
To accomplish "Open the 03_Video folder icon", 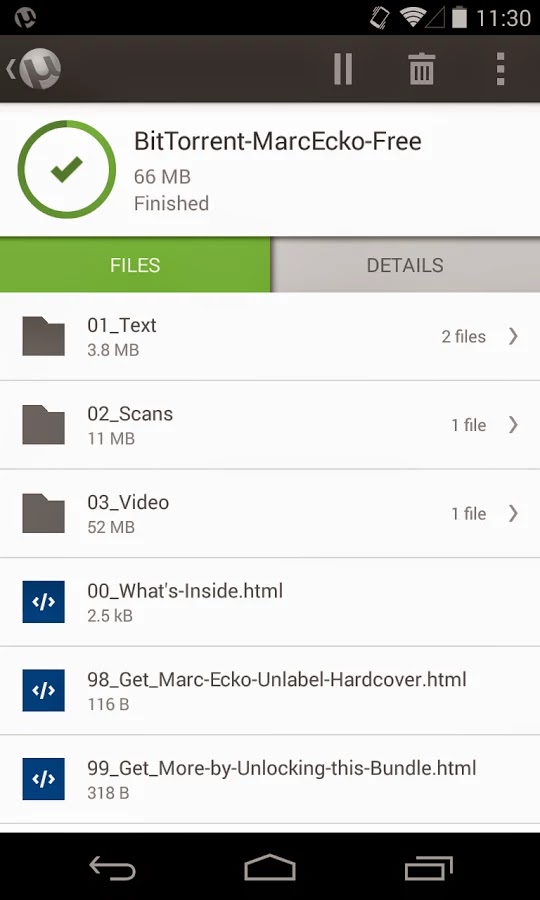I will 44,513.
